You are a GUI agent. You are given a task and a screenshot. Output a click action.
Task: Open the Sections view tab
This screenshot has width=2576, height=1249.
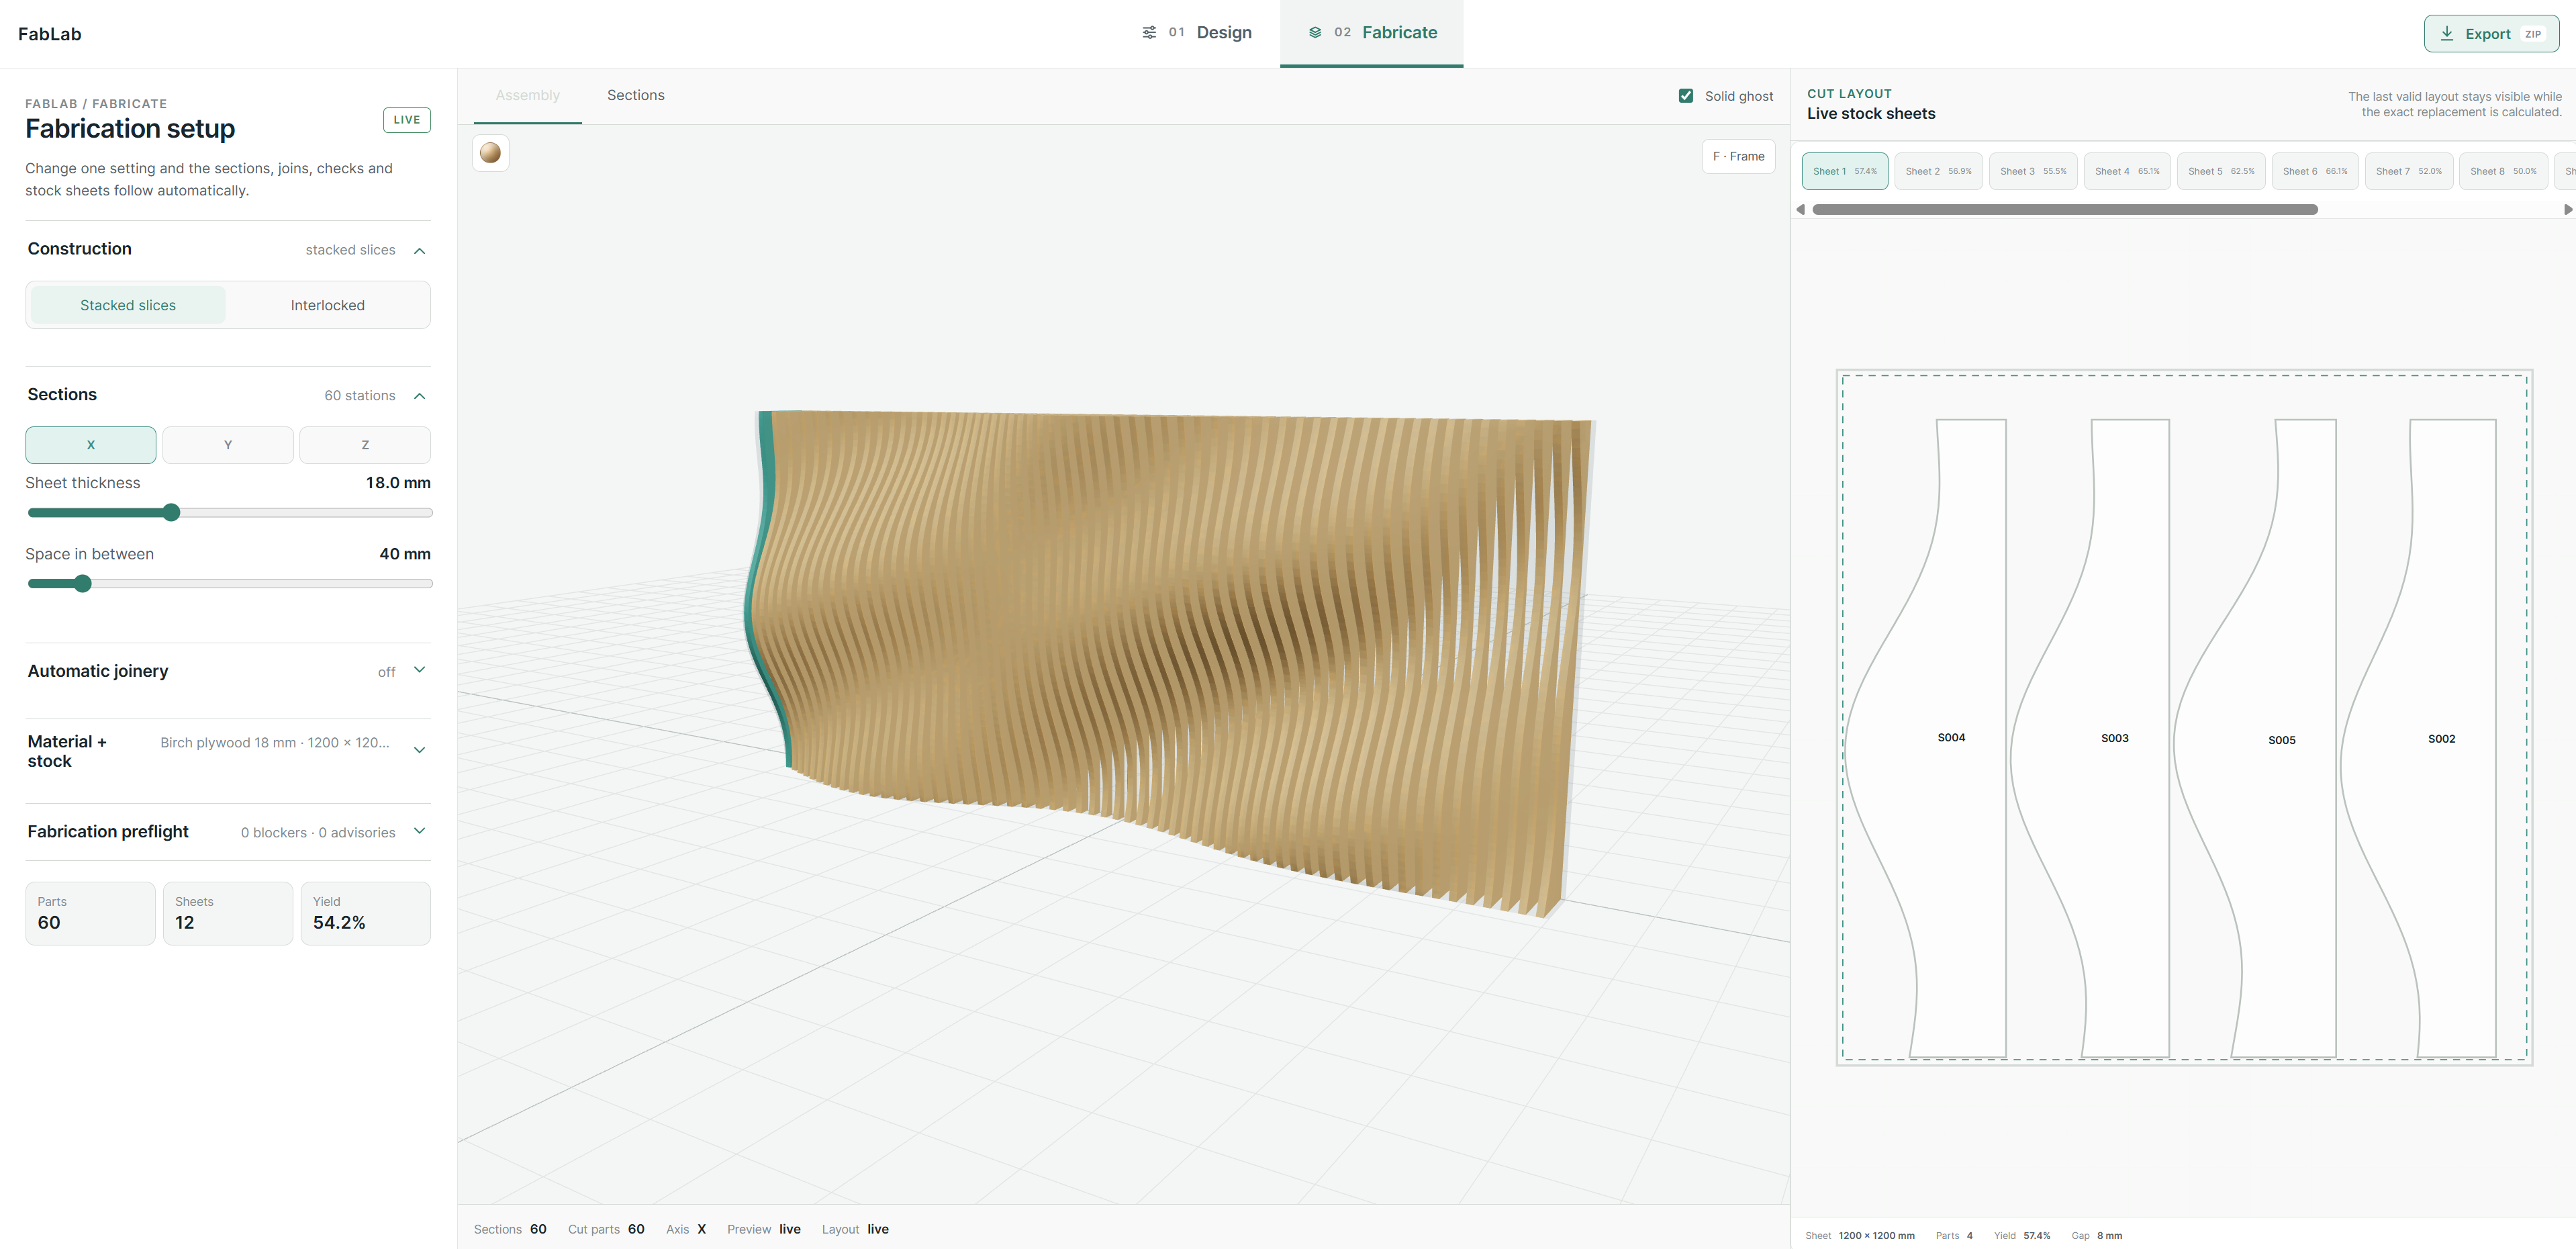pyautogui.click(x=636, y=95)
